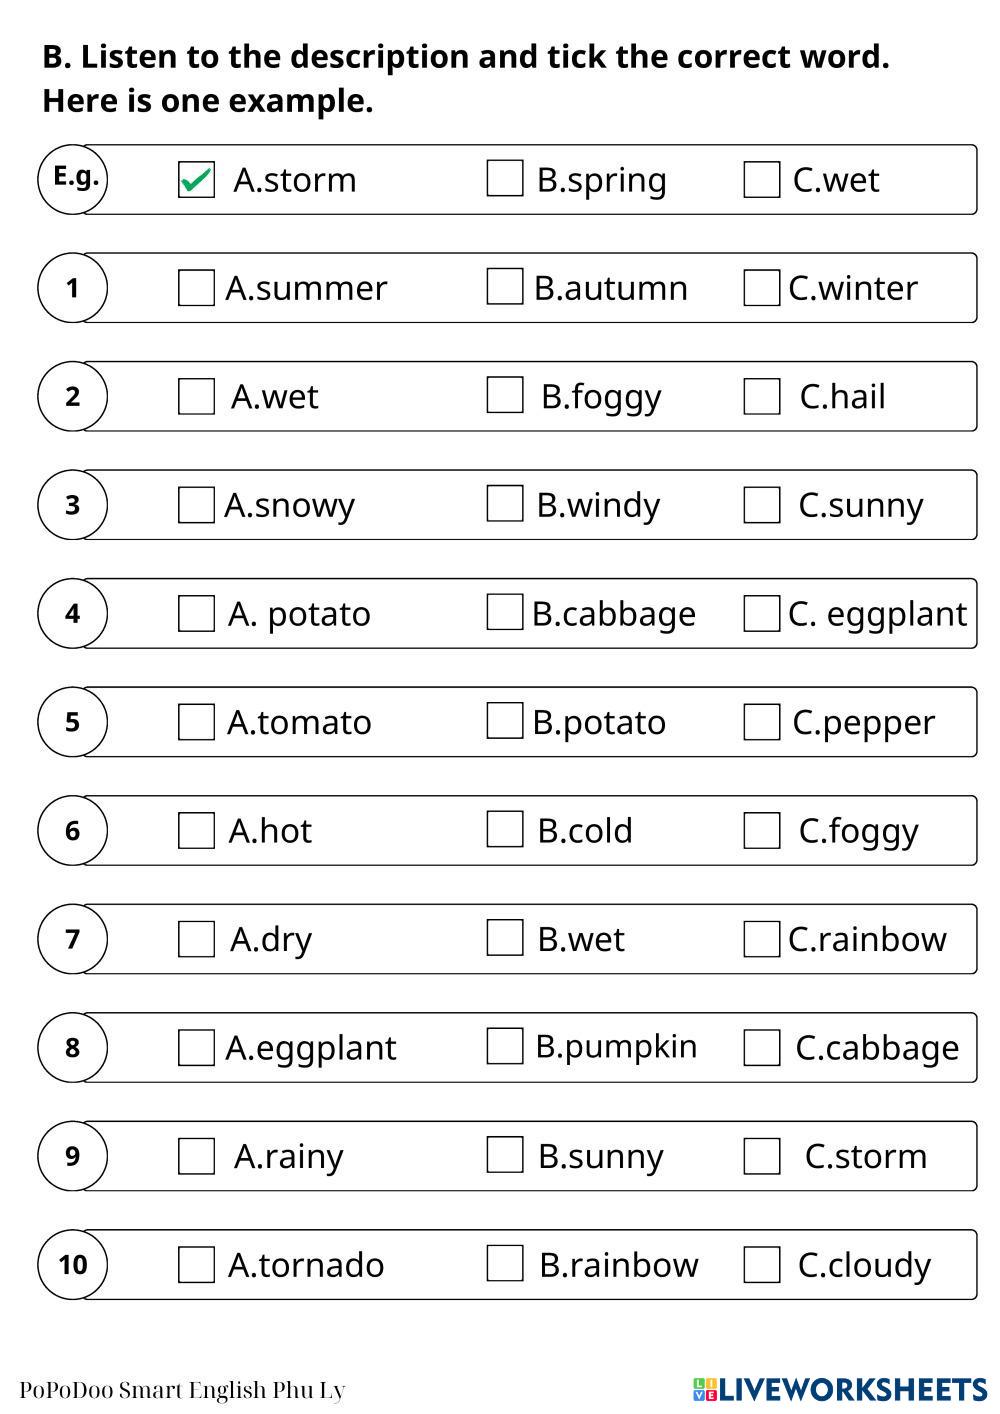
Task: Tick the A.summer checkbox
Action: click(x=196, y=288)
